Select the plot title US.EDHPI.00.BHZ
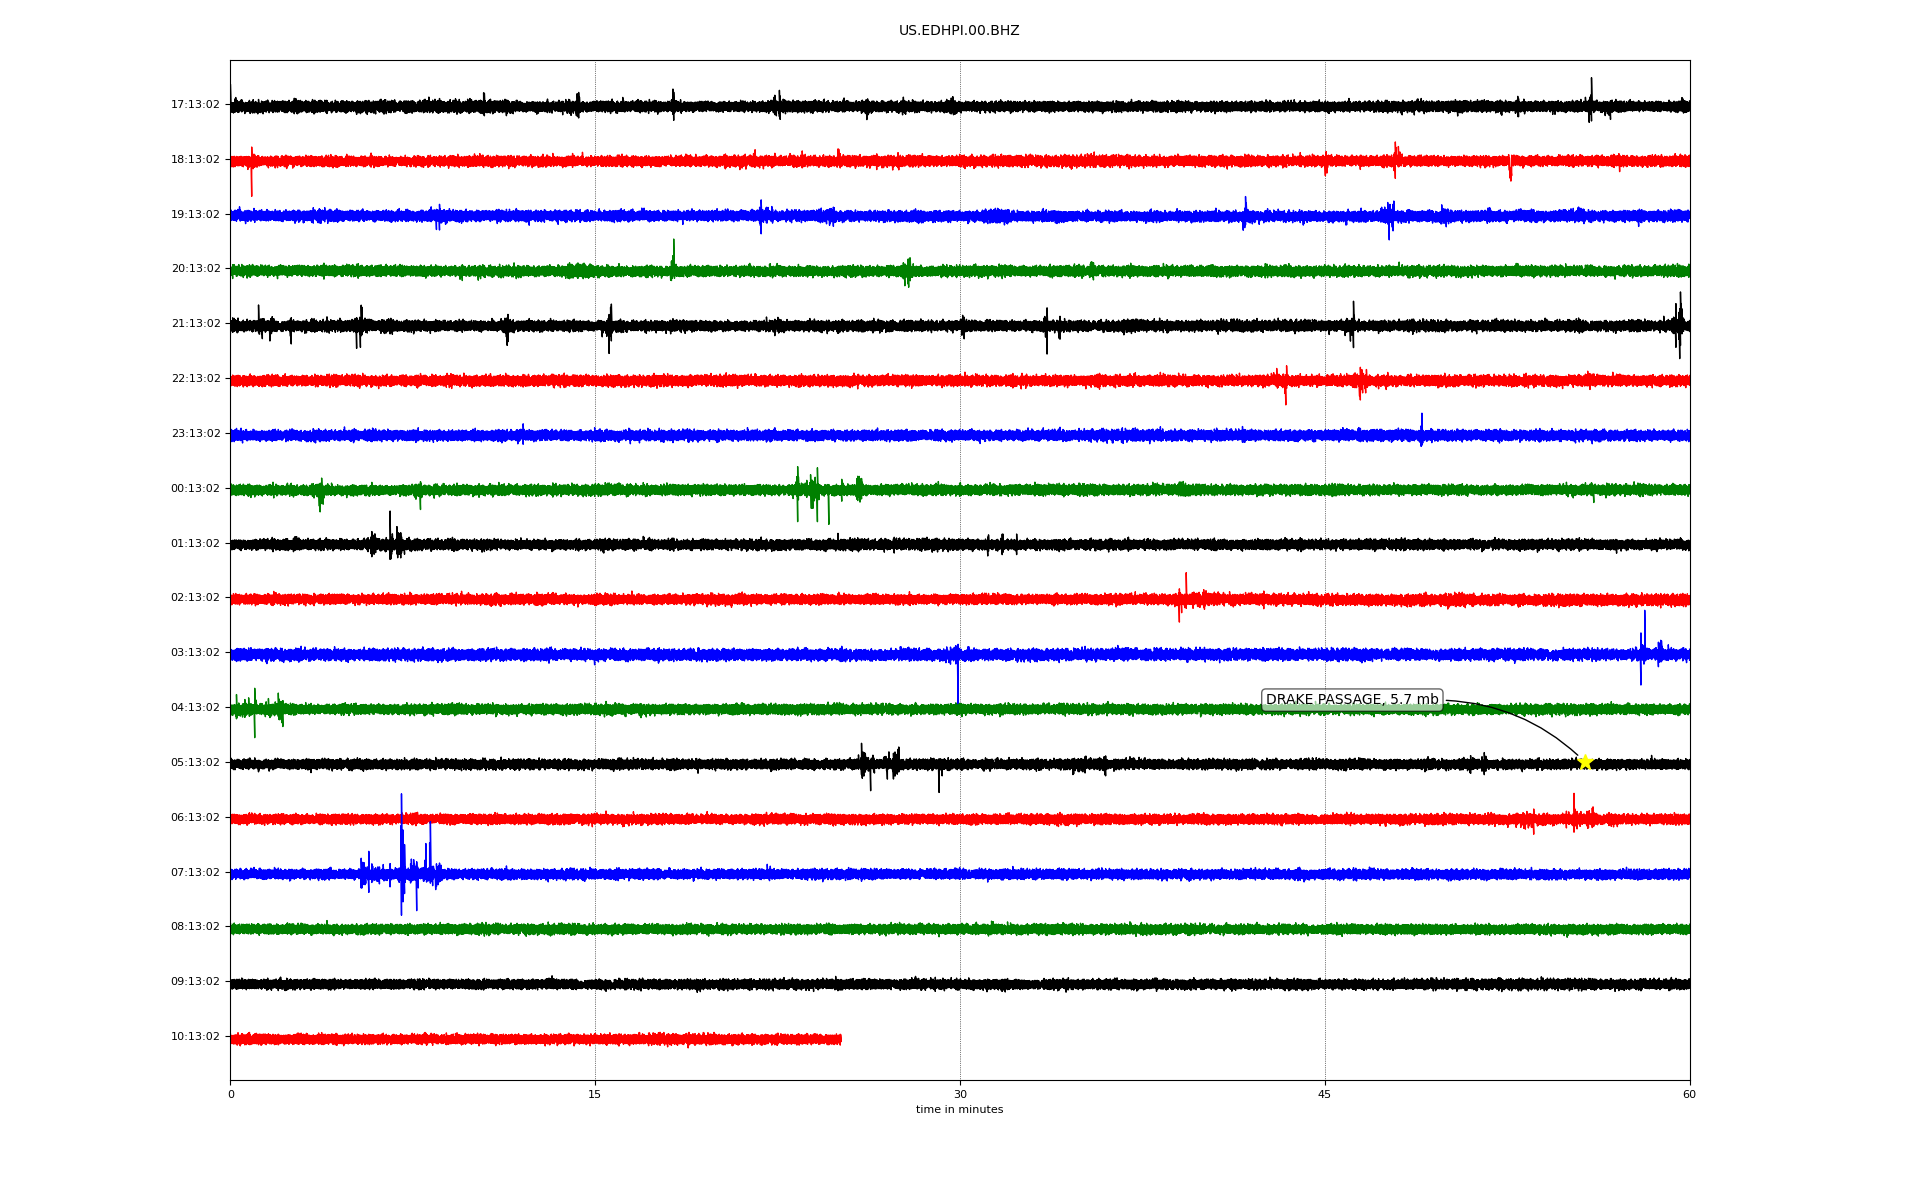 click(959, 31)
